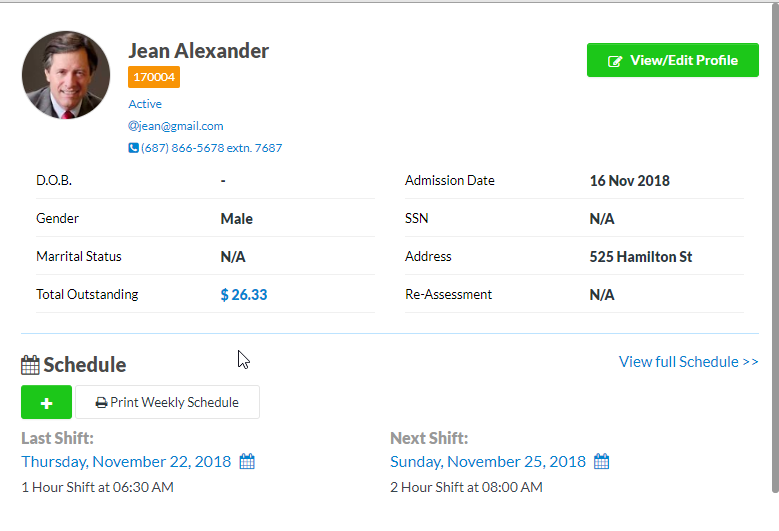Click the Active status link
779x531 pixels.
pyautogui.click(x=145, y=104)
